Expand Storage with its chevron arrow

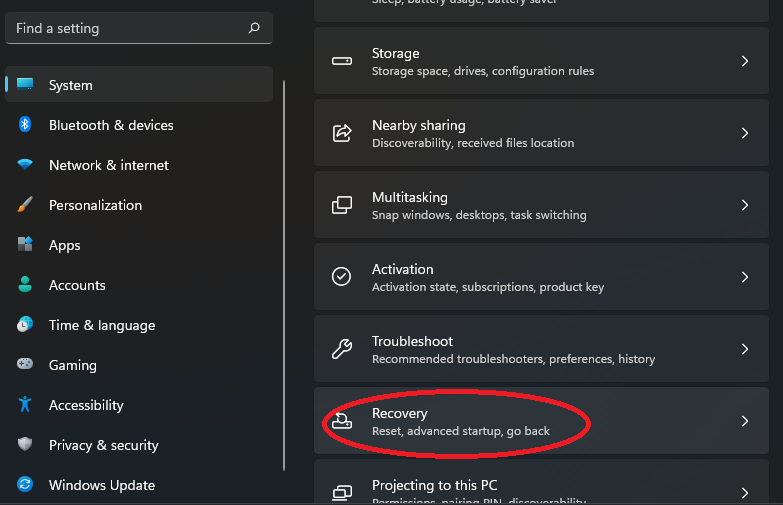745,61
